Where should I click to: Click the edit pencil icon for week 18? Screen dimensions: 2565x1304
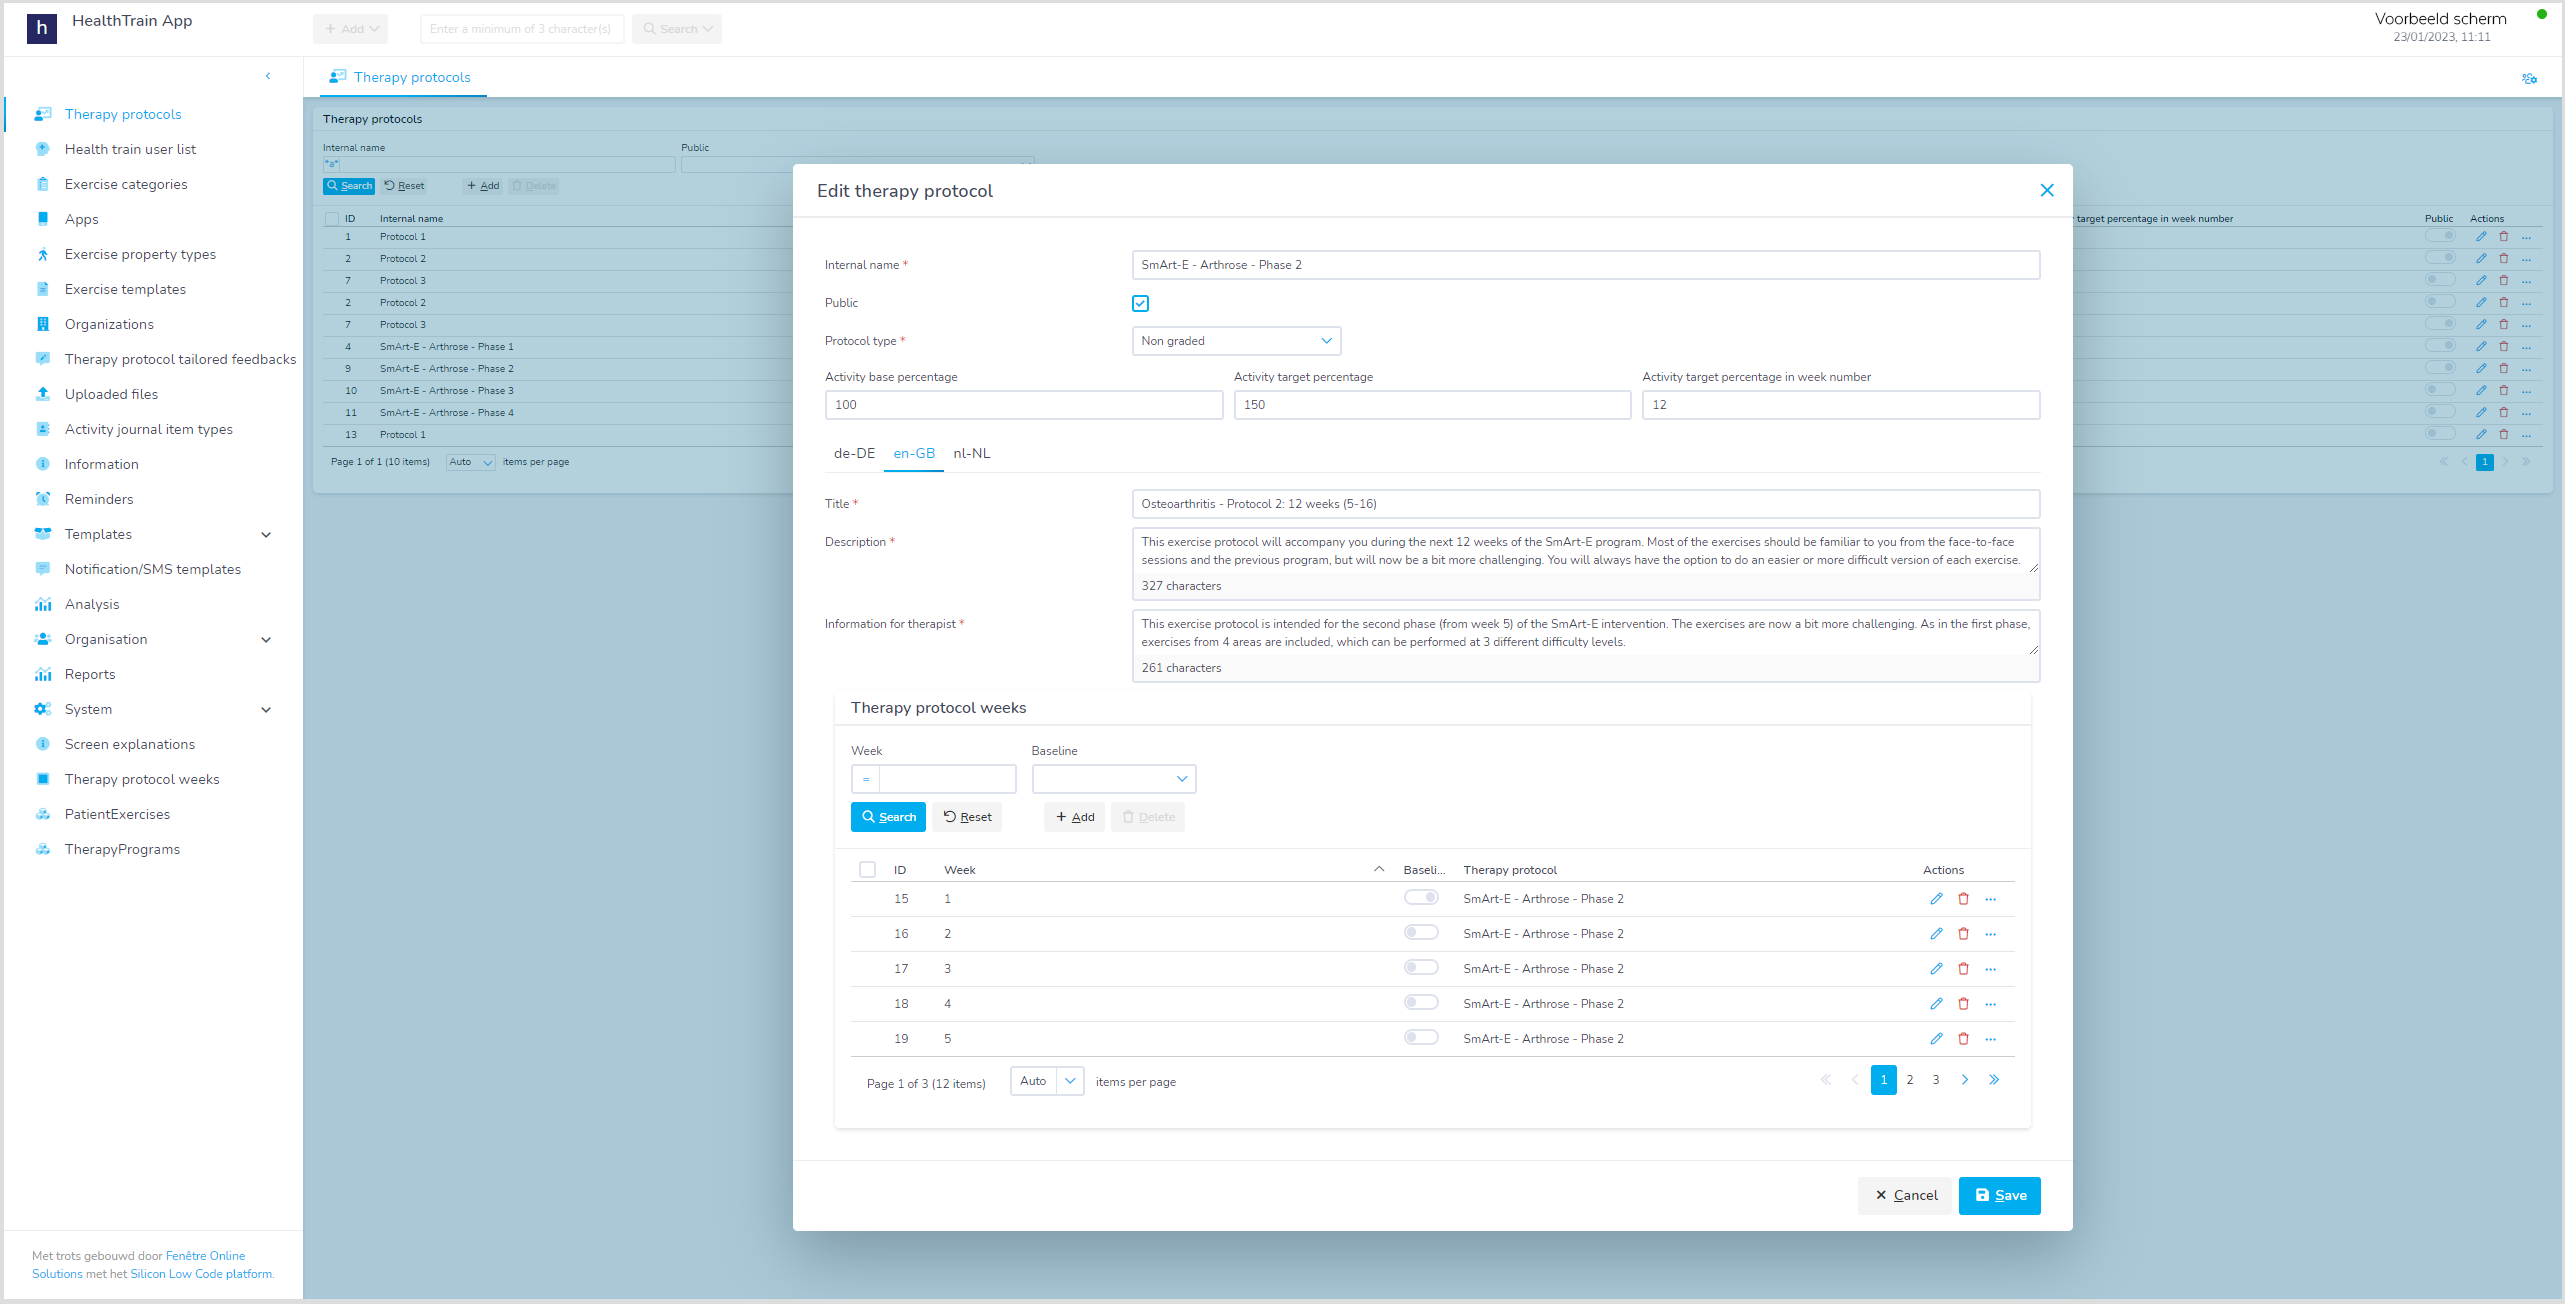coord(1935,1003)
